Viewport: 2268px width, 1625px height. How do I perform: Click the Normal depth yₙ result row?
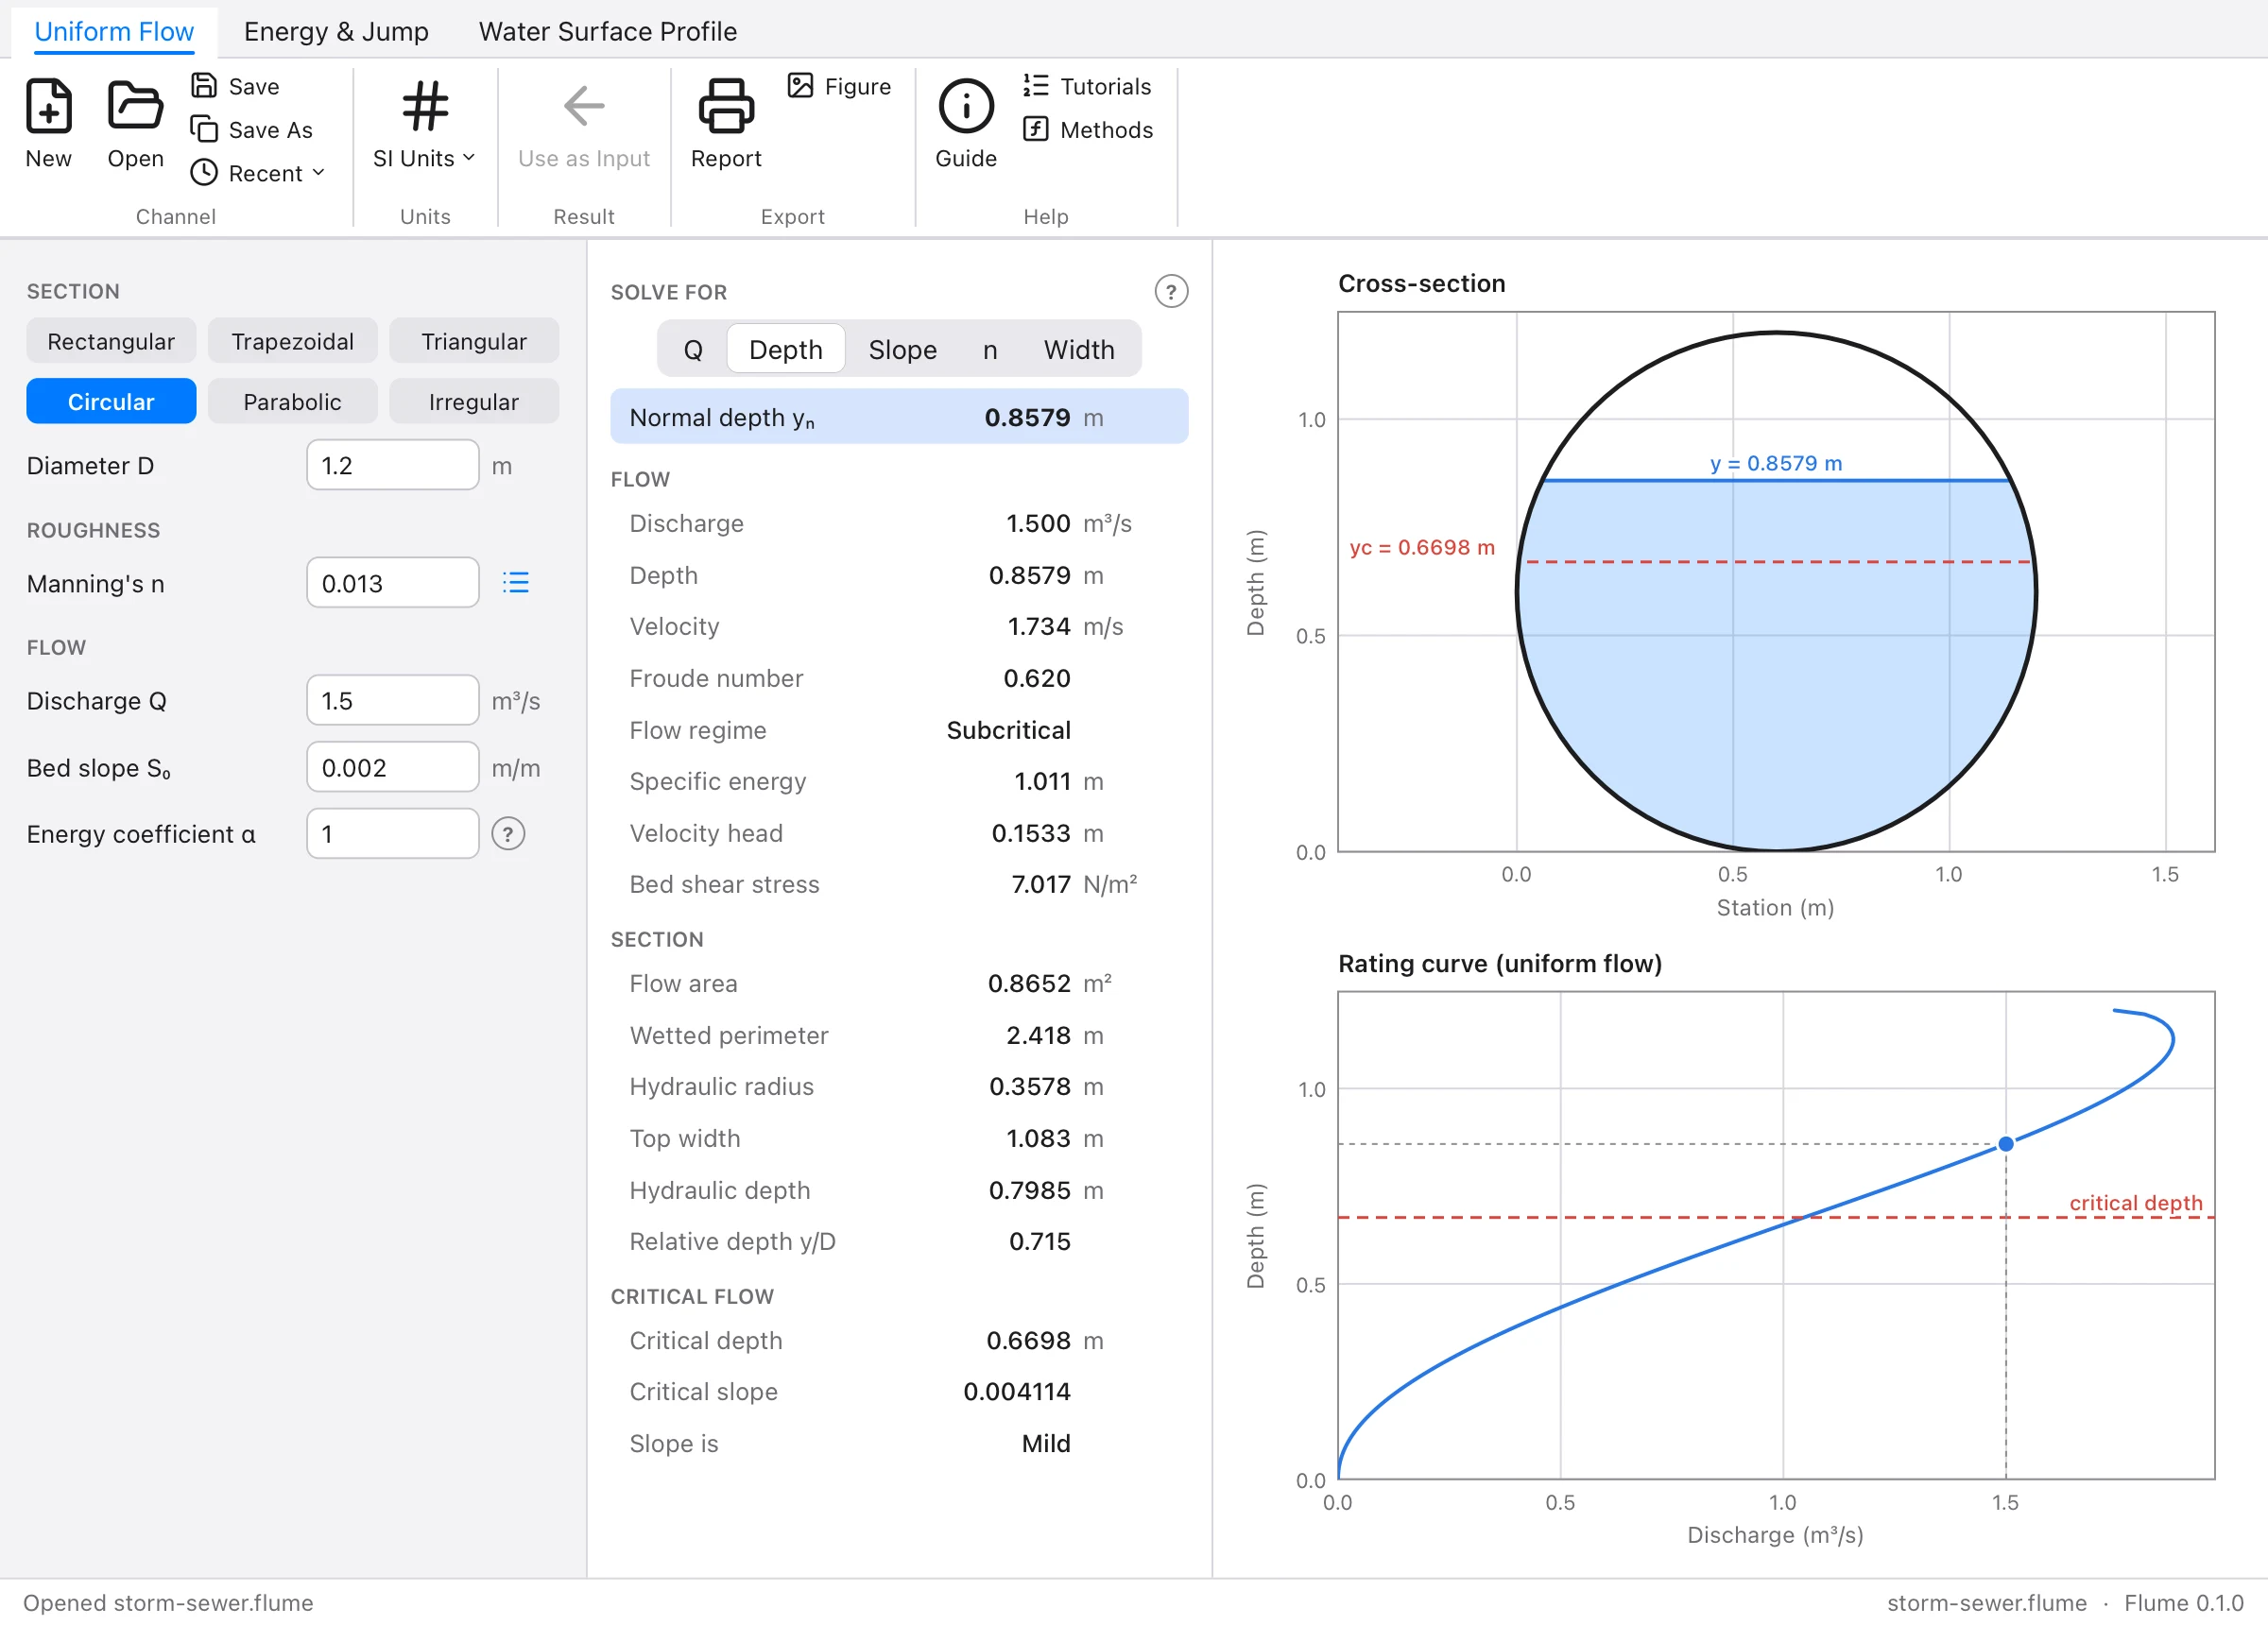[x=899, y=417]
